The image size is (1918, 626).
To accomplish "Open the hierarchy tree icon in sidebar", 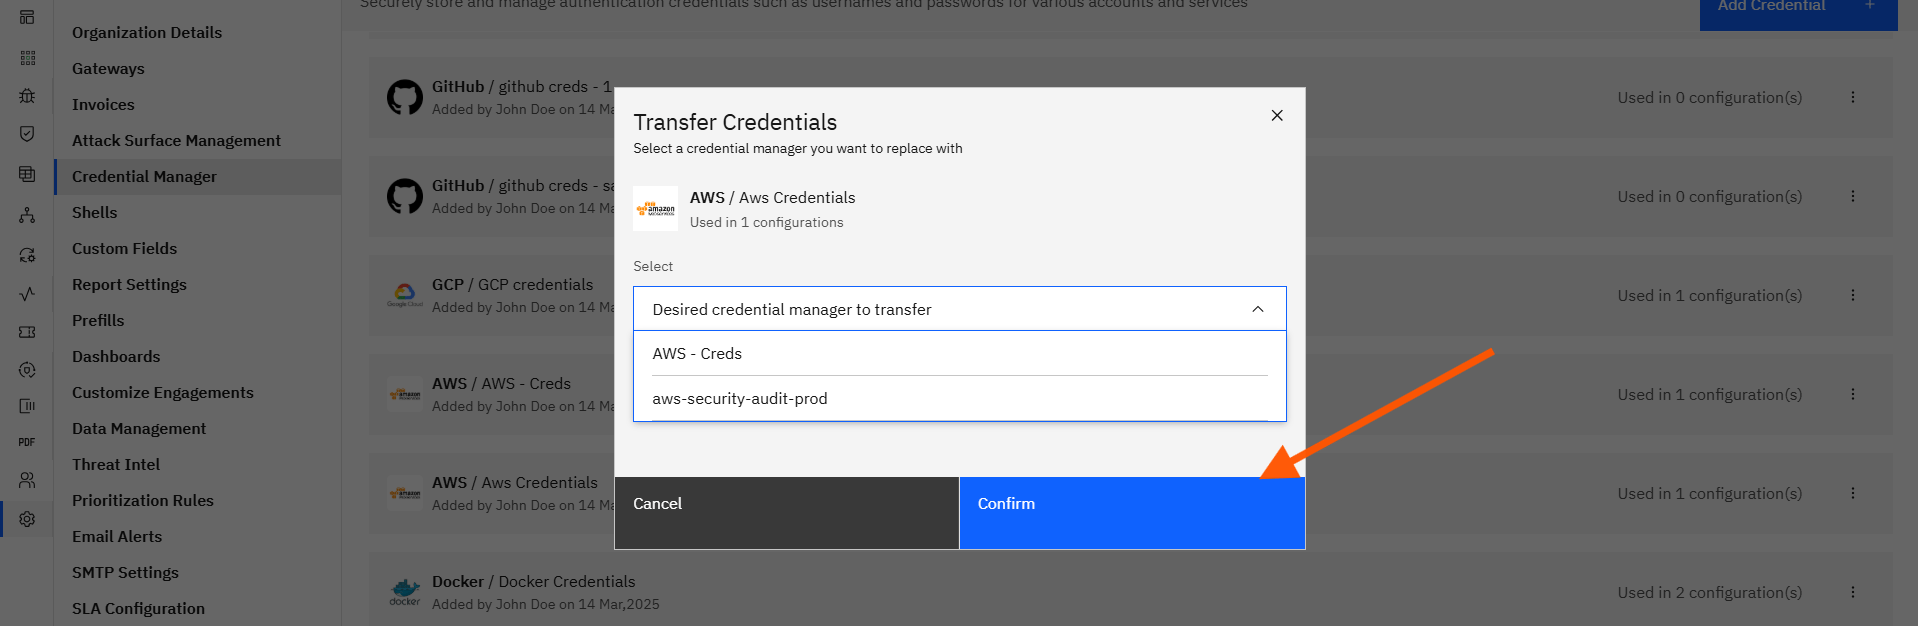I will [27, 215].
